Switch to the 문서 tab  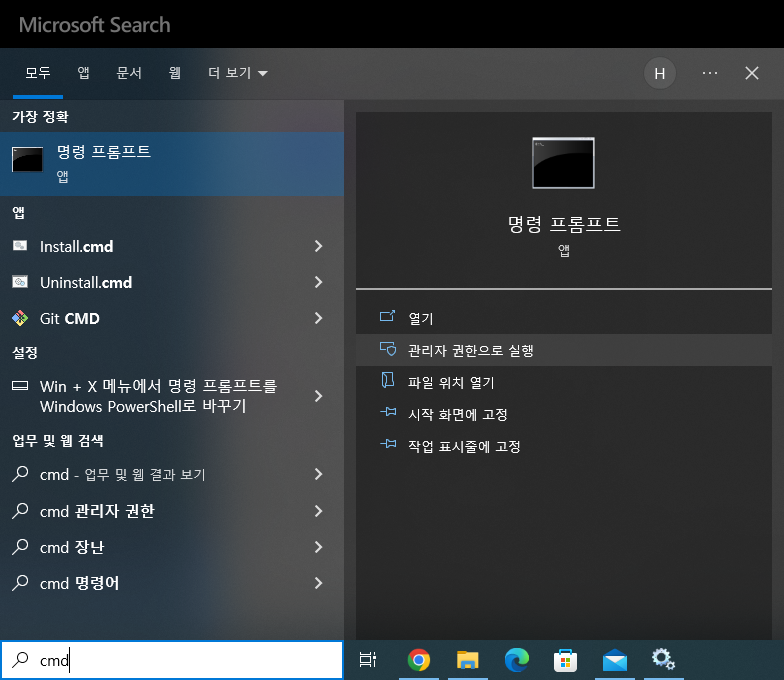click(x=129, y=74)
